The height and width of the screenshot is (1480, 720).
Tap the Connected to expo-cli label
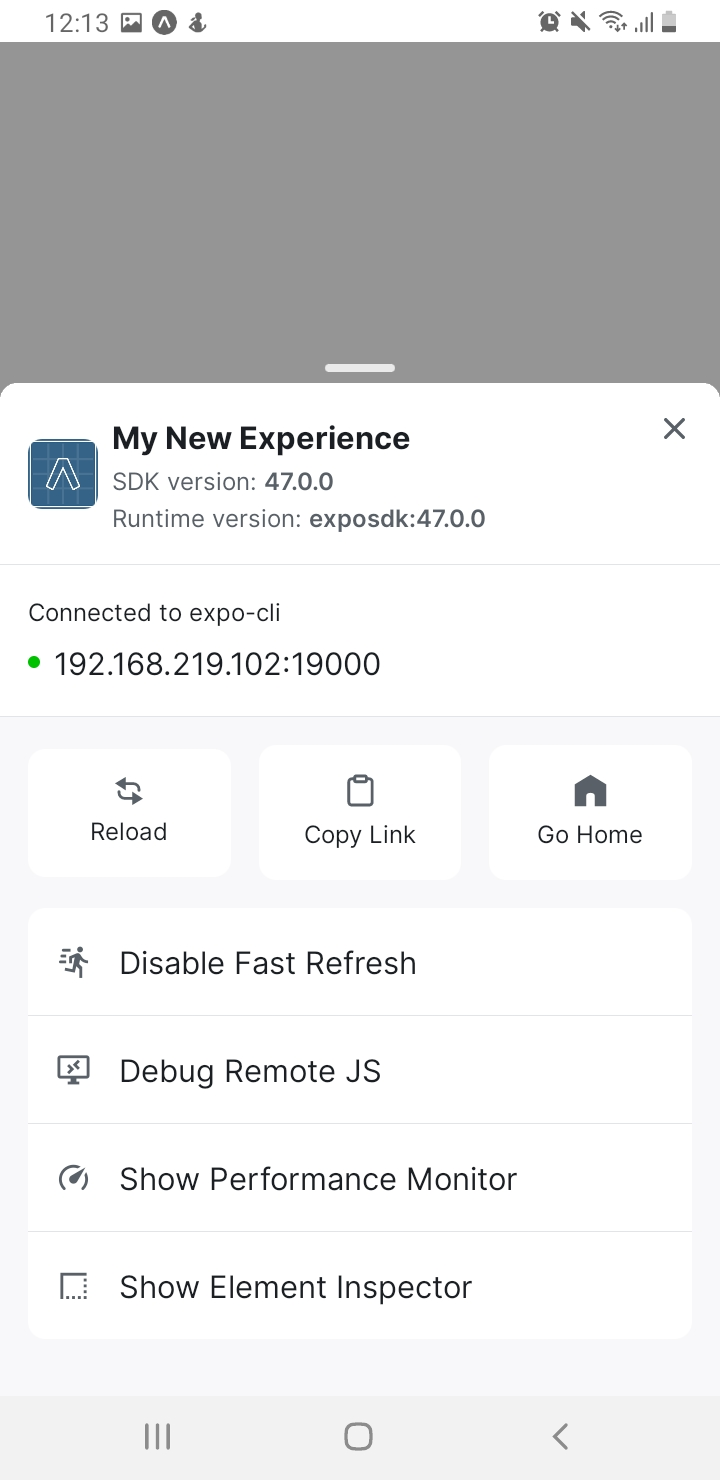(x=154, y=613)
